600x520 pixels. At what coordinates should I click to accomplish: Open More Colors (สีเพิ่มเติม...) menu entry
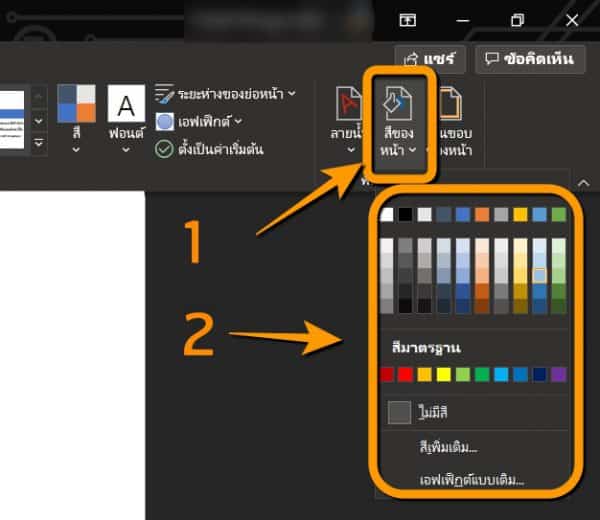[x=448, y=447]
